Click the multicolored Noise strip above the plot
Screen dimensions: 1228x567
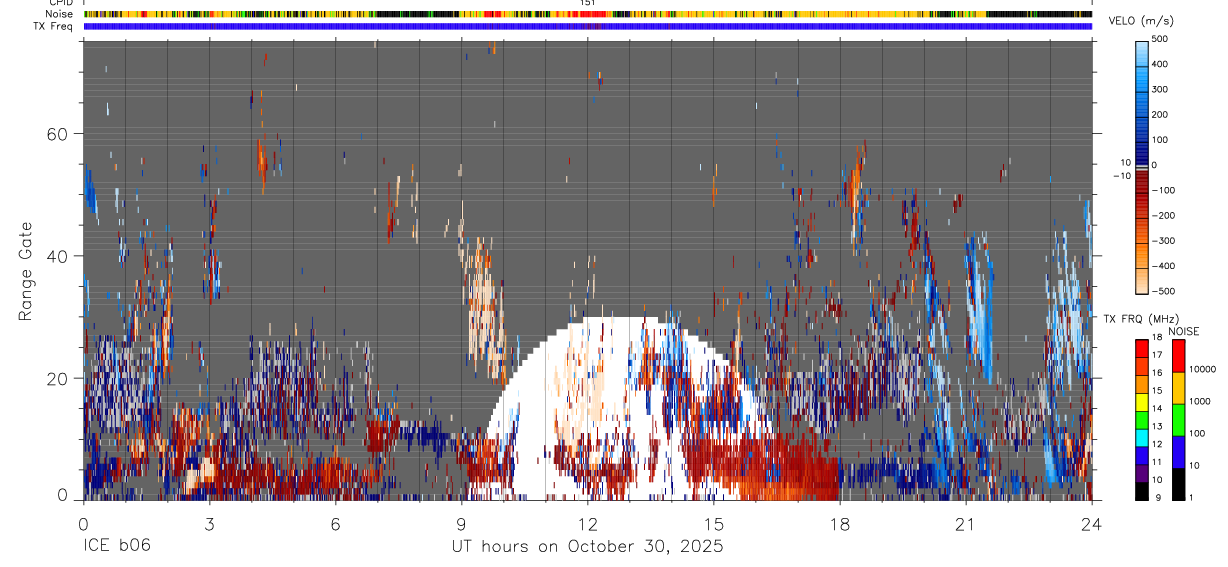point(587,14)
